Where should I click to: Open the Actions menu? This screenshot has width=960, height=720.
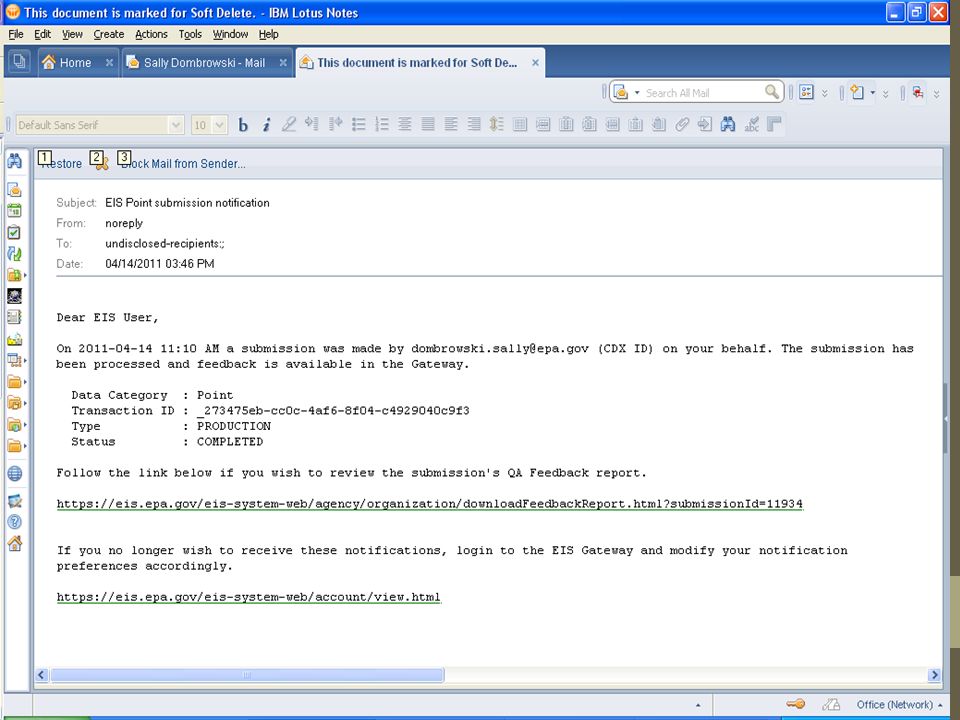[151, 34]
